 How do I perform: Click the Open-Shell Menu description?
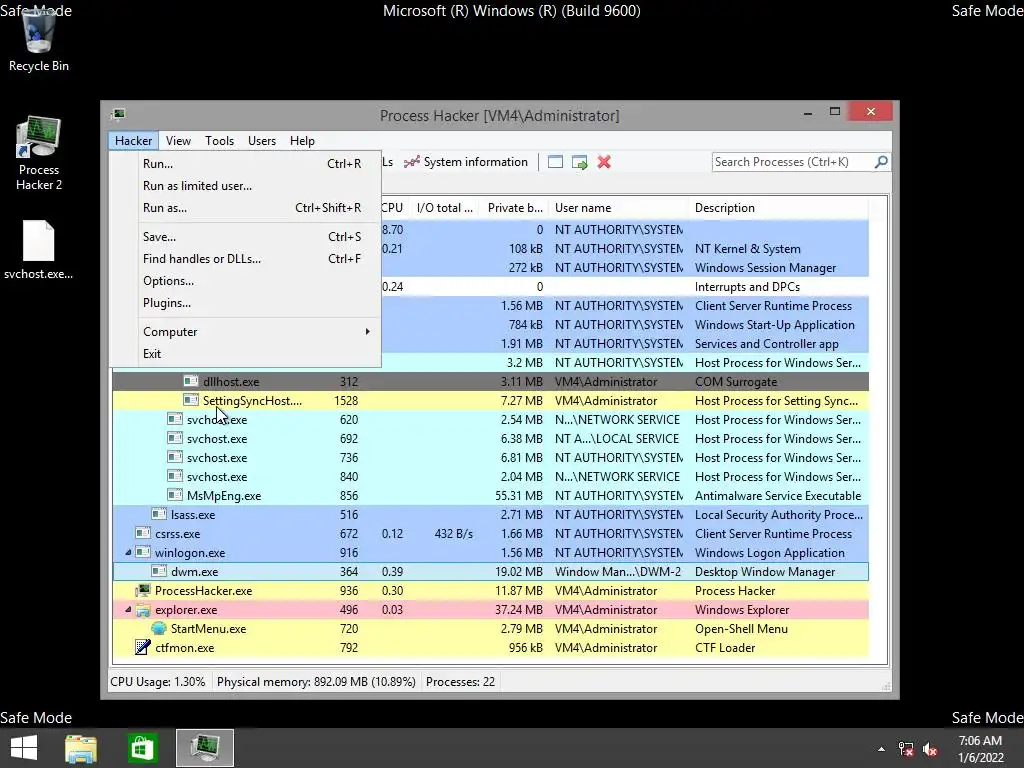pos(741,629)
